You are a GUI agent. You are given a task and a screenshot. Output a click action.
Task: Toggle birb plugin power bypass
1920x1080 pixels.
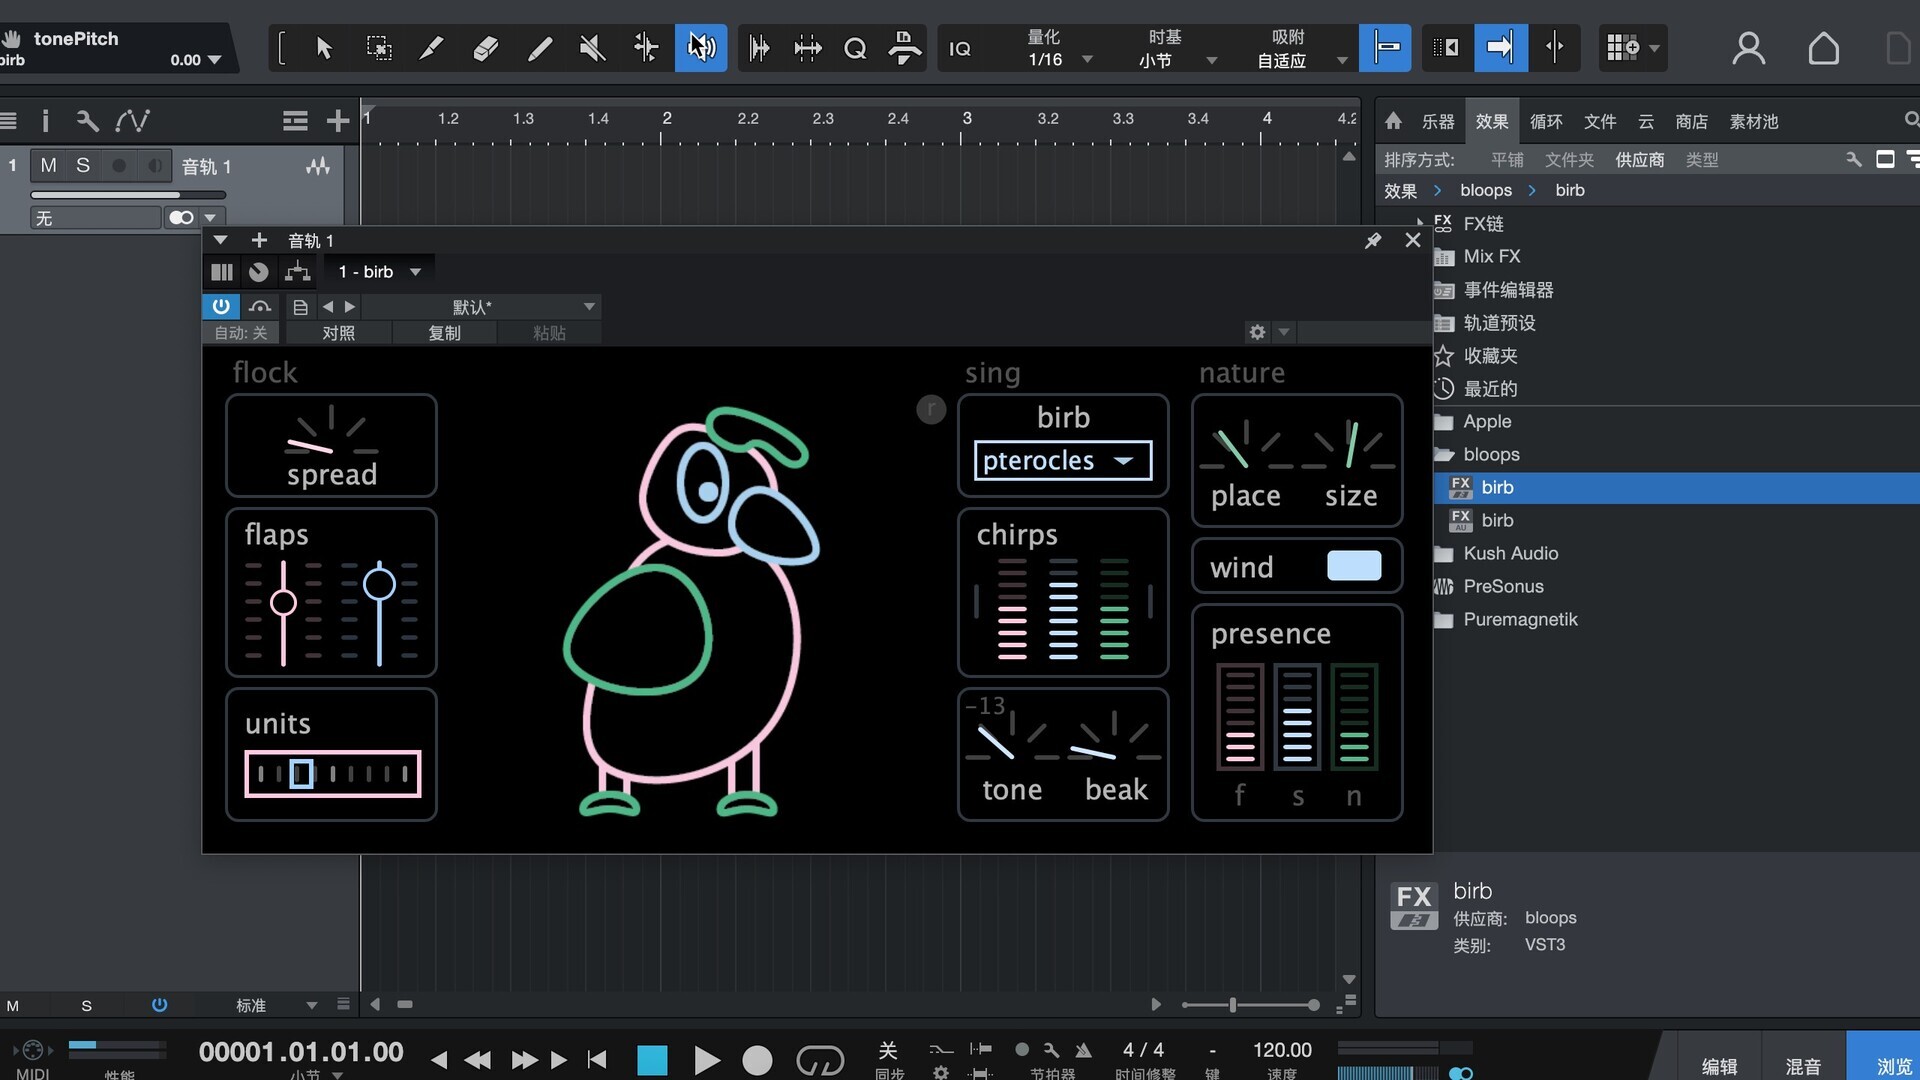pos(221,306)
